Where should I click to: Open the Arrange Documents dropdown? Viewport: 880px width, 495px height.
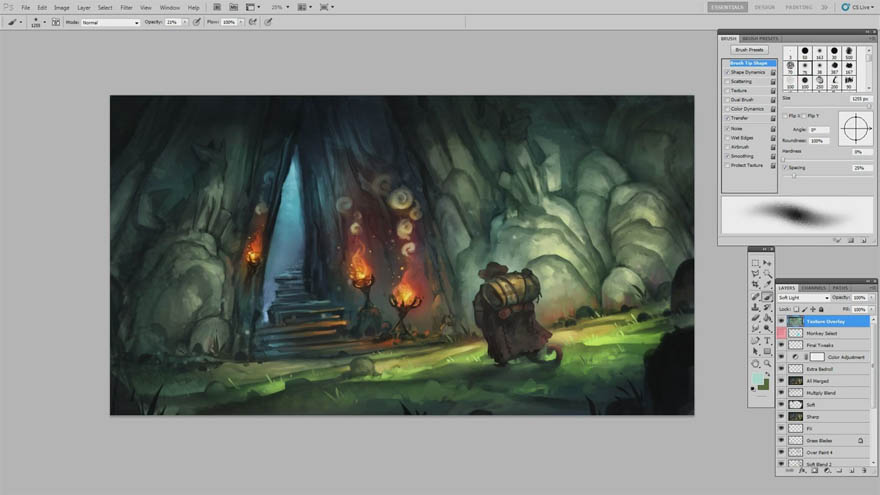point(304,7)
